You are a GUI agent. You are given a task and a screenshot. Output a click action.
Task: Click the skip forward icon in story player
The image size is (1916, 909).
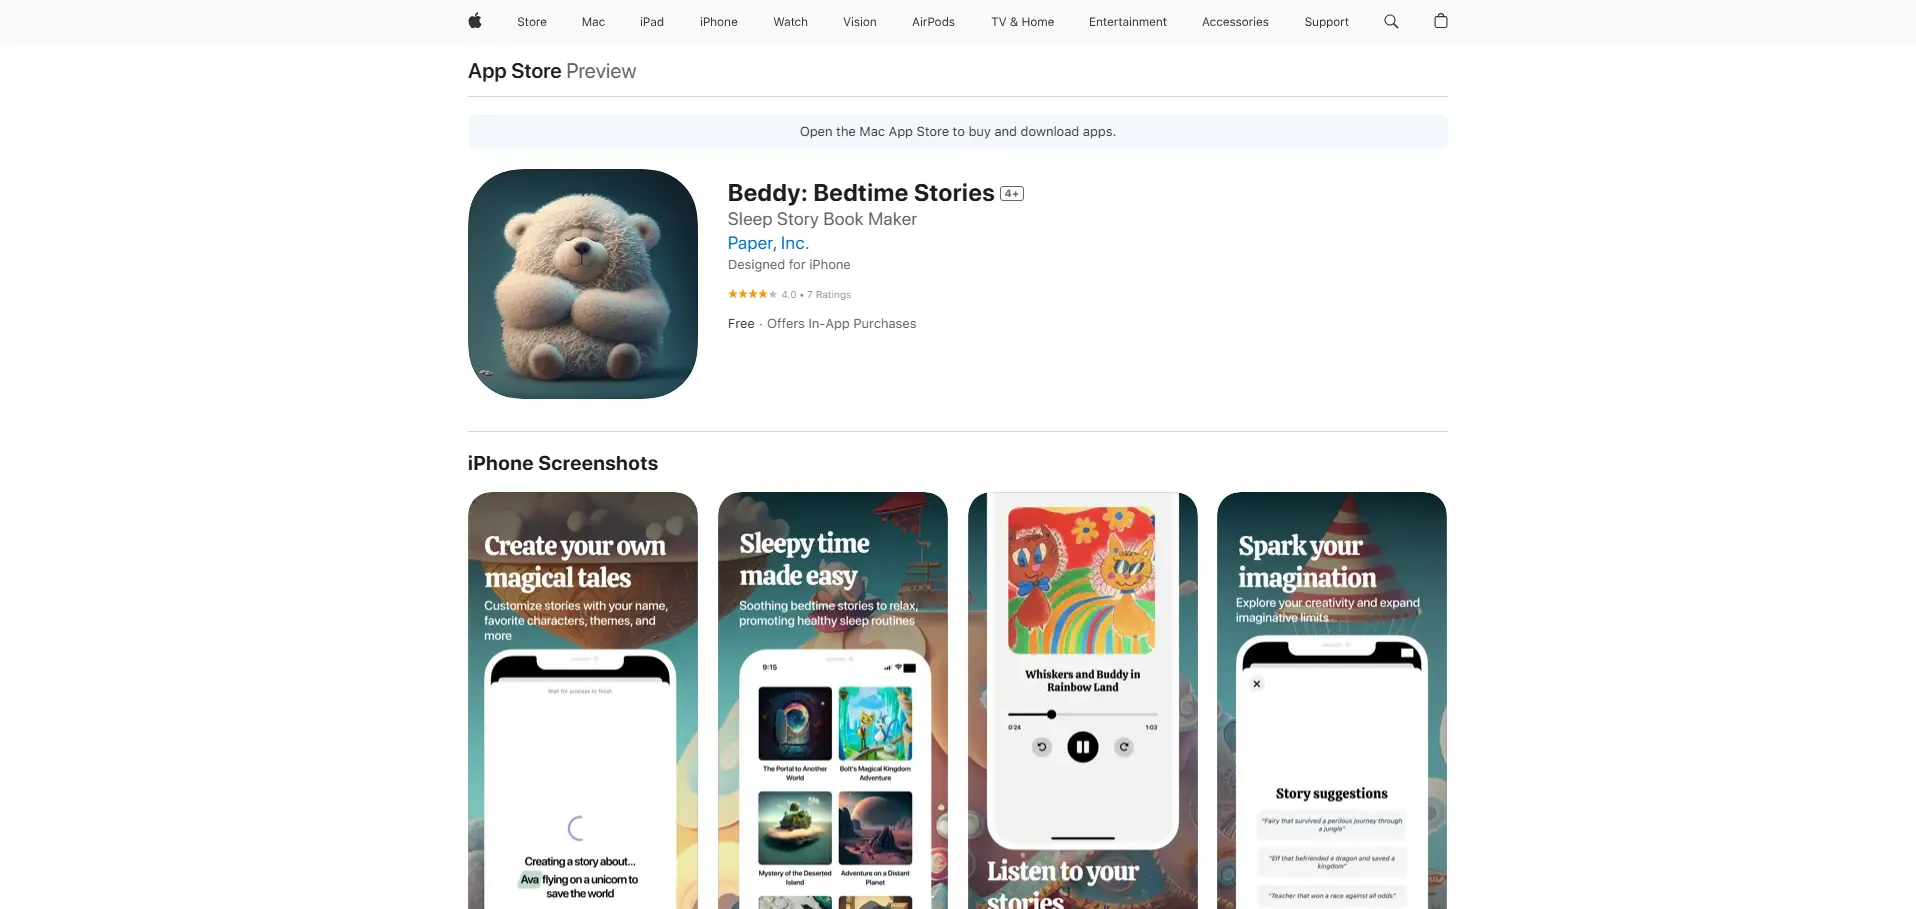pyautogui.click(x=1124, y=747)
